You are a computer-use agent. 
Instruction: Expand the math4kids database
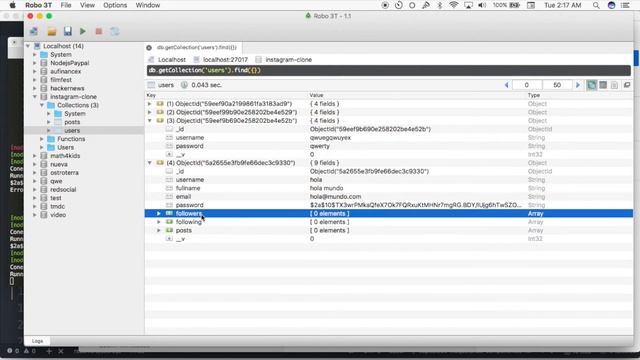click(35, 156)
